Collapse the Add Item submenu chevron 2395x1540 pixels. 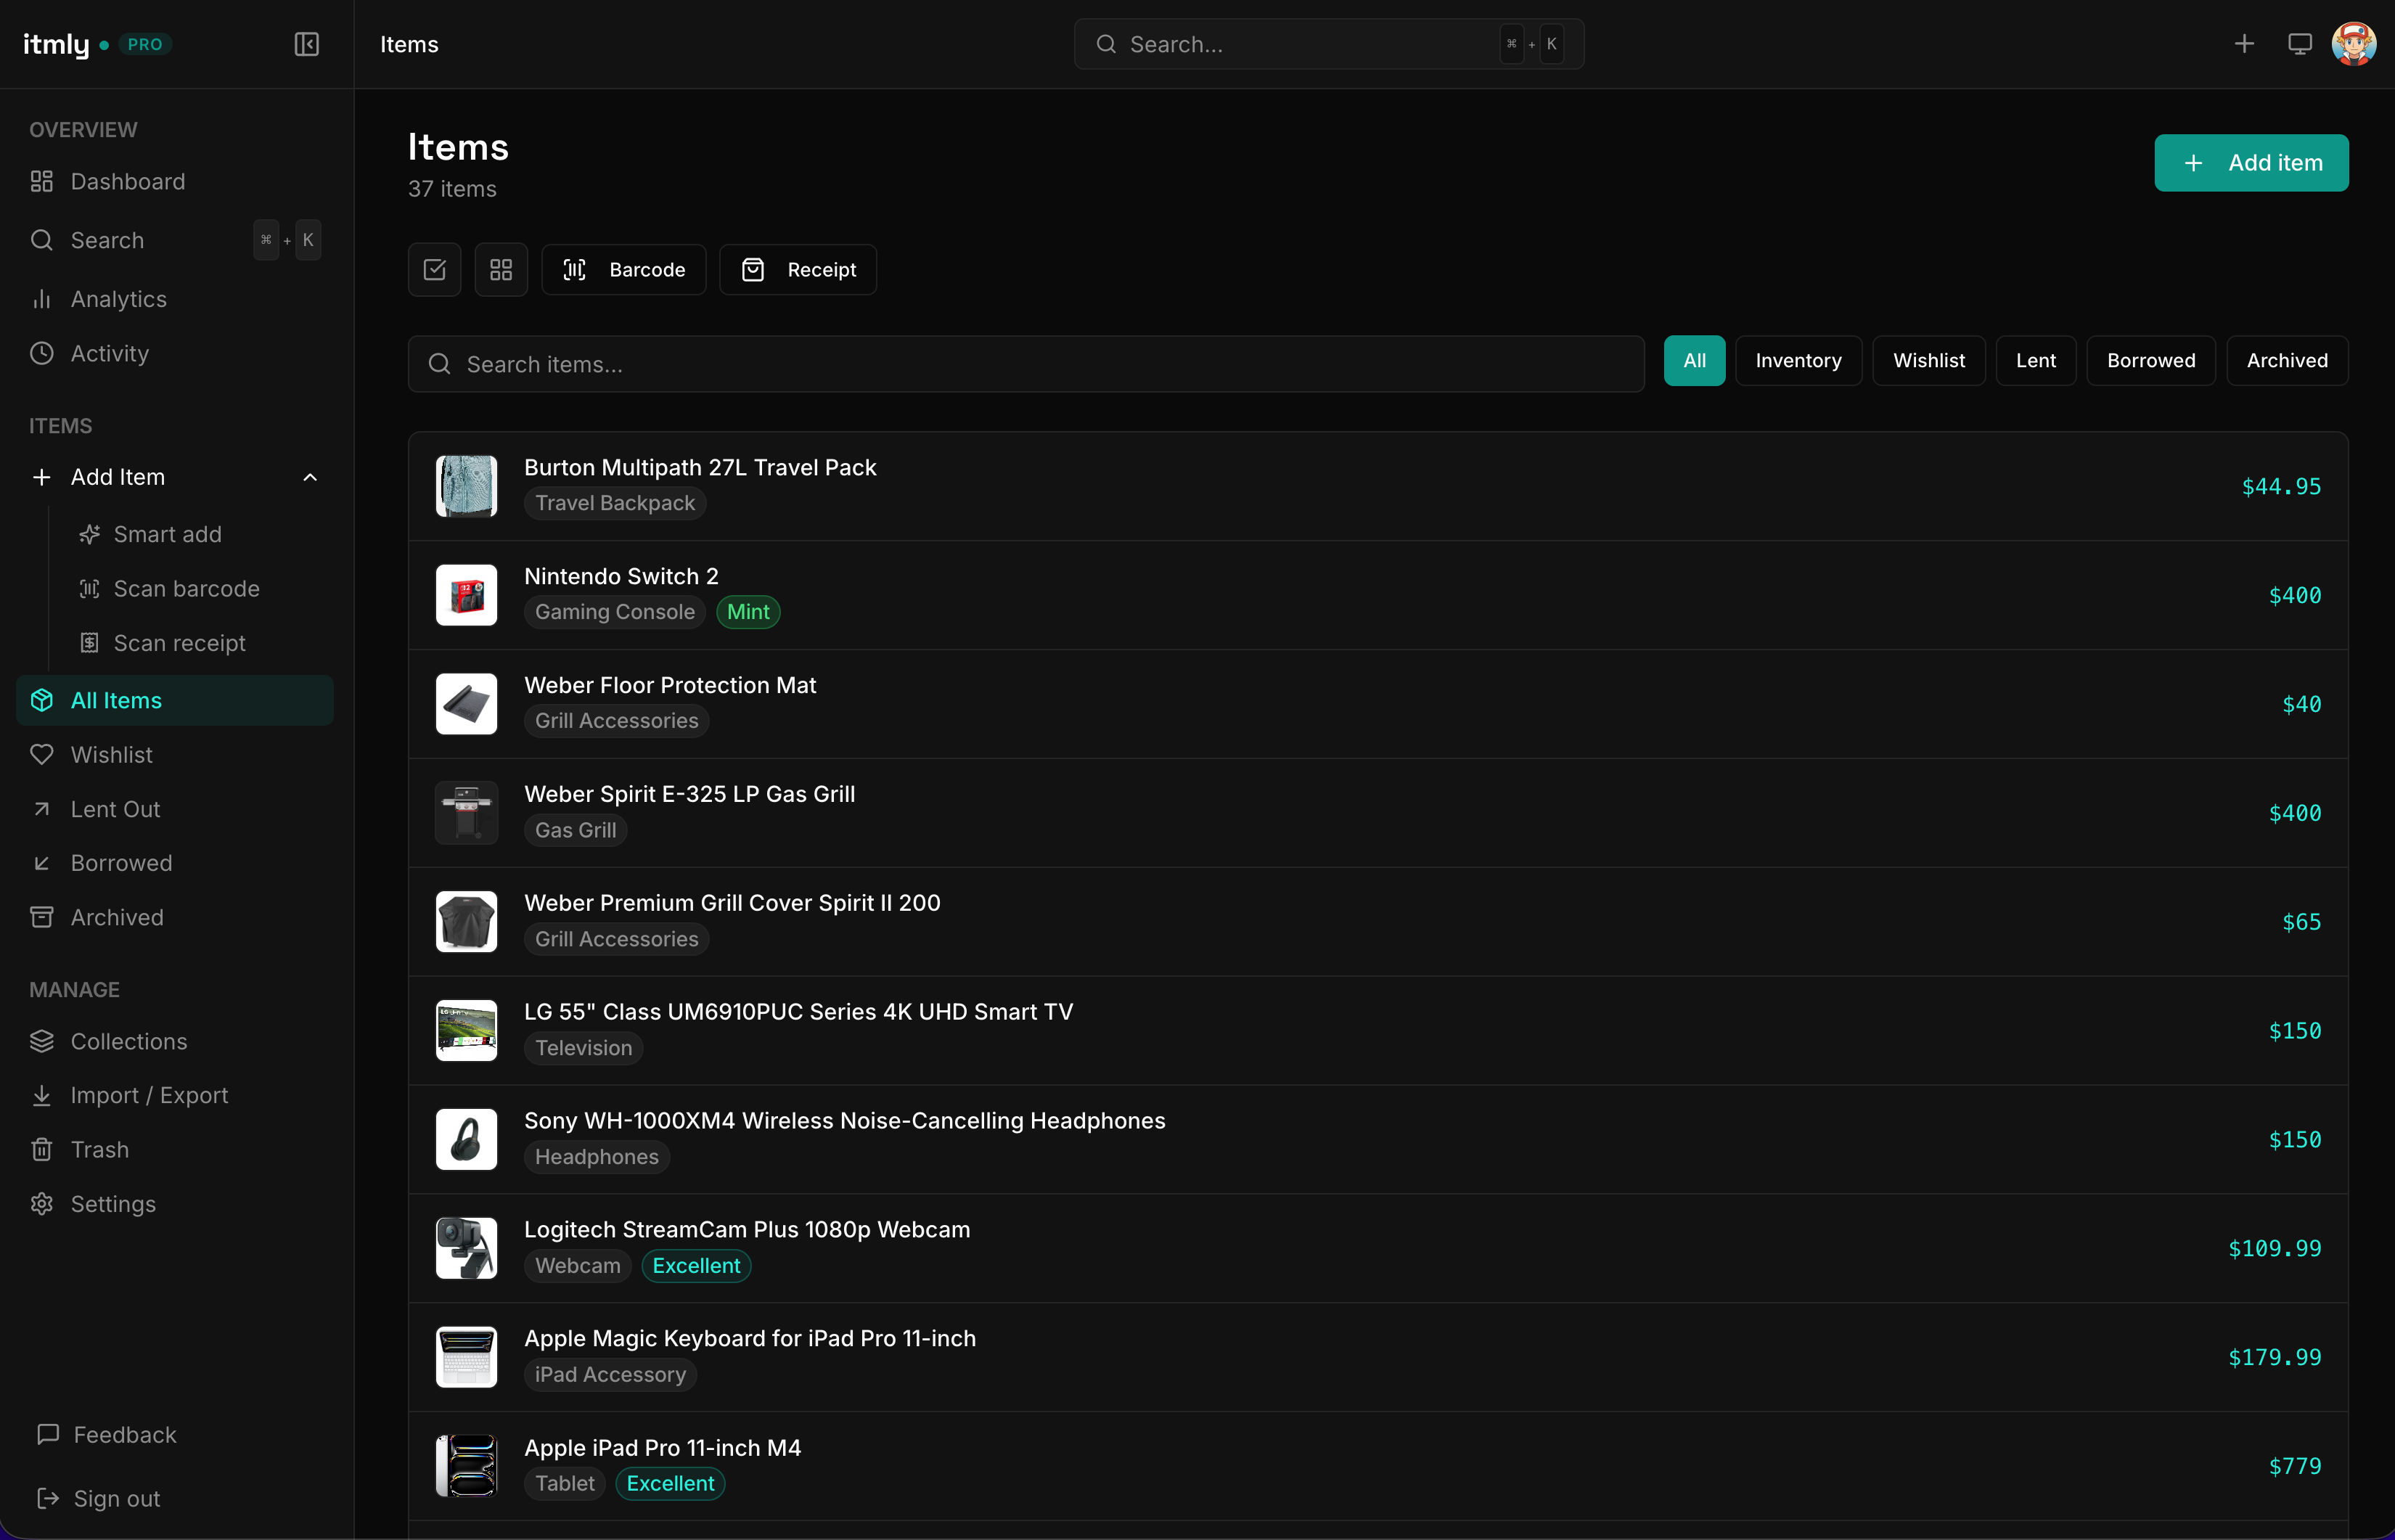point(310,478)
